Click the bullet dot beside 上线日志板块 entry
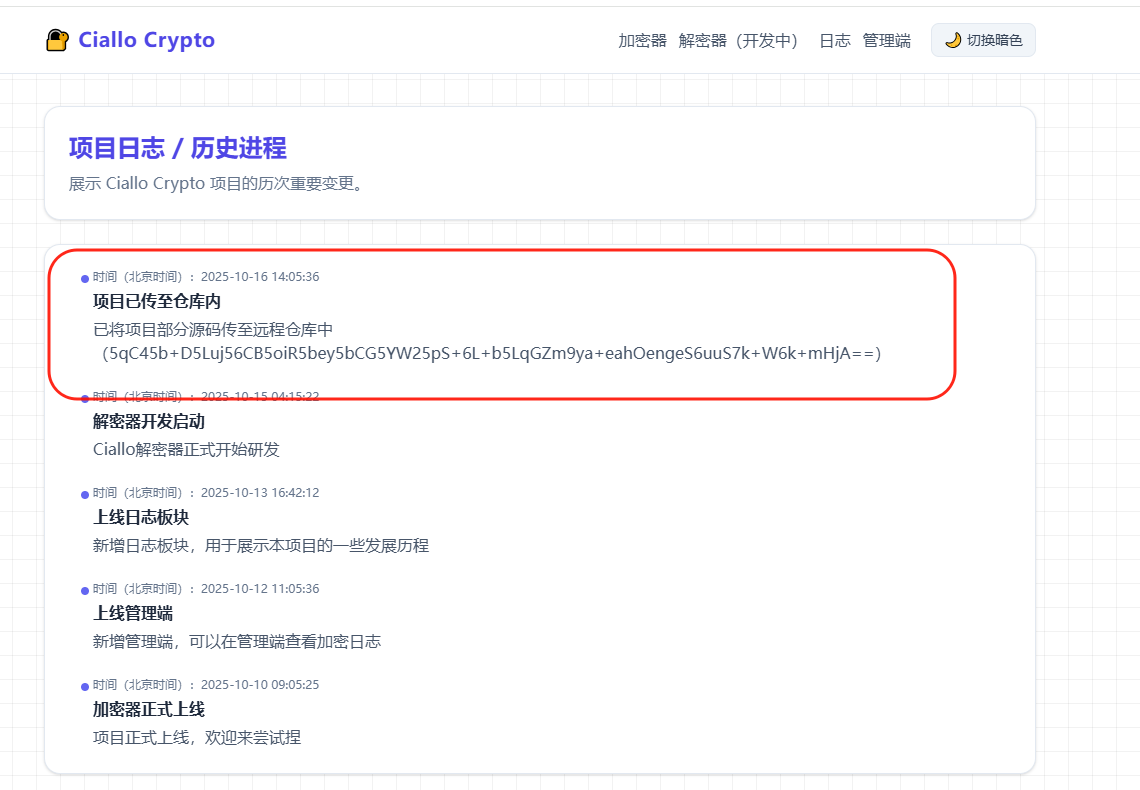 (85, 494)
